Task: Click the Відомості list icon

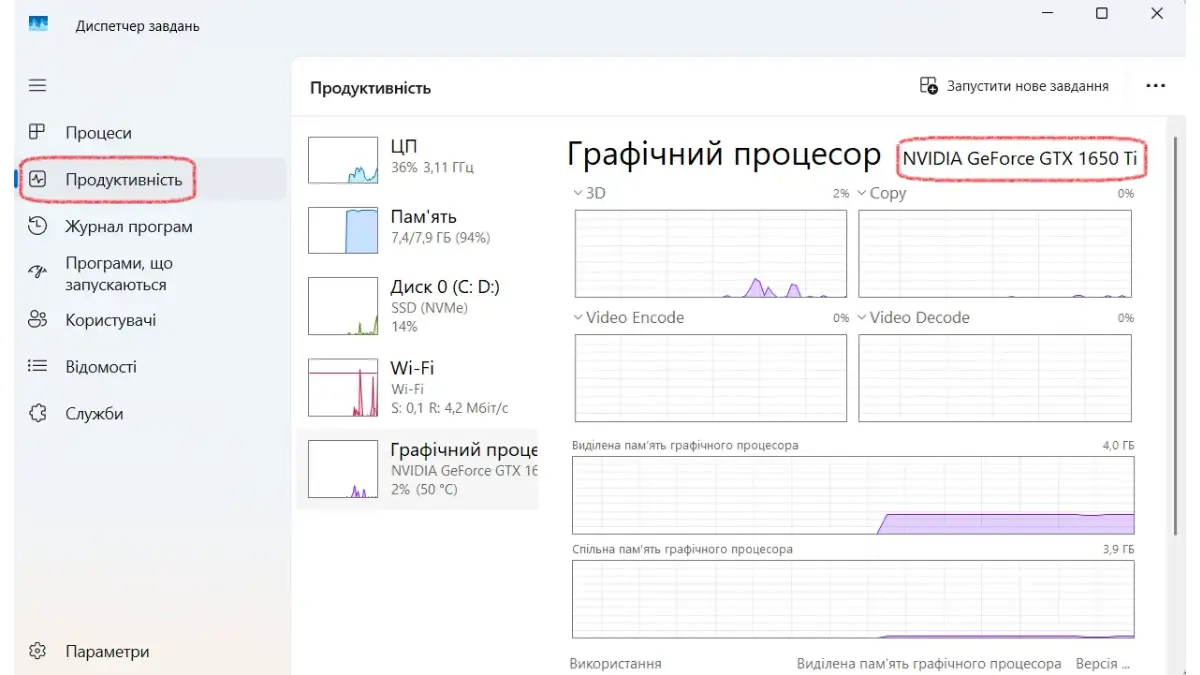Action: click(37, 366)
